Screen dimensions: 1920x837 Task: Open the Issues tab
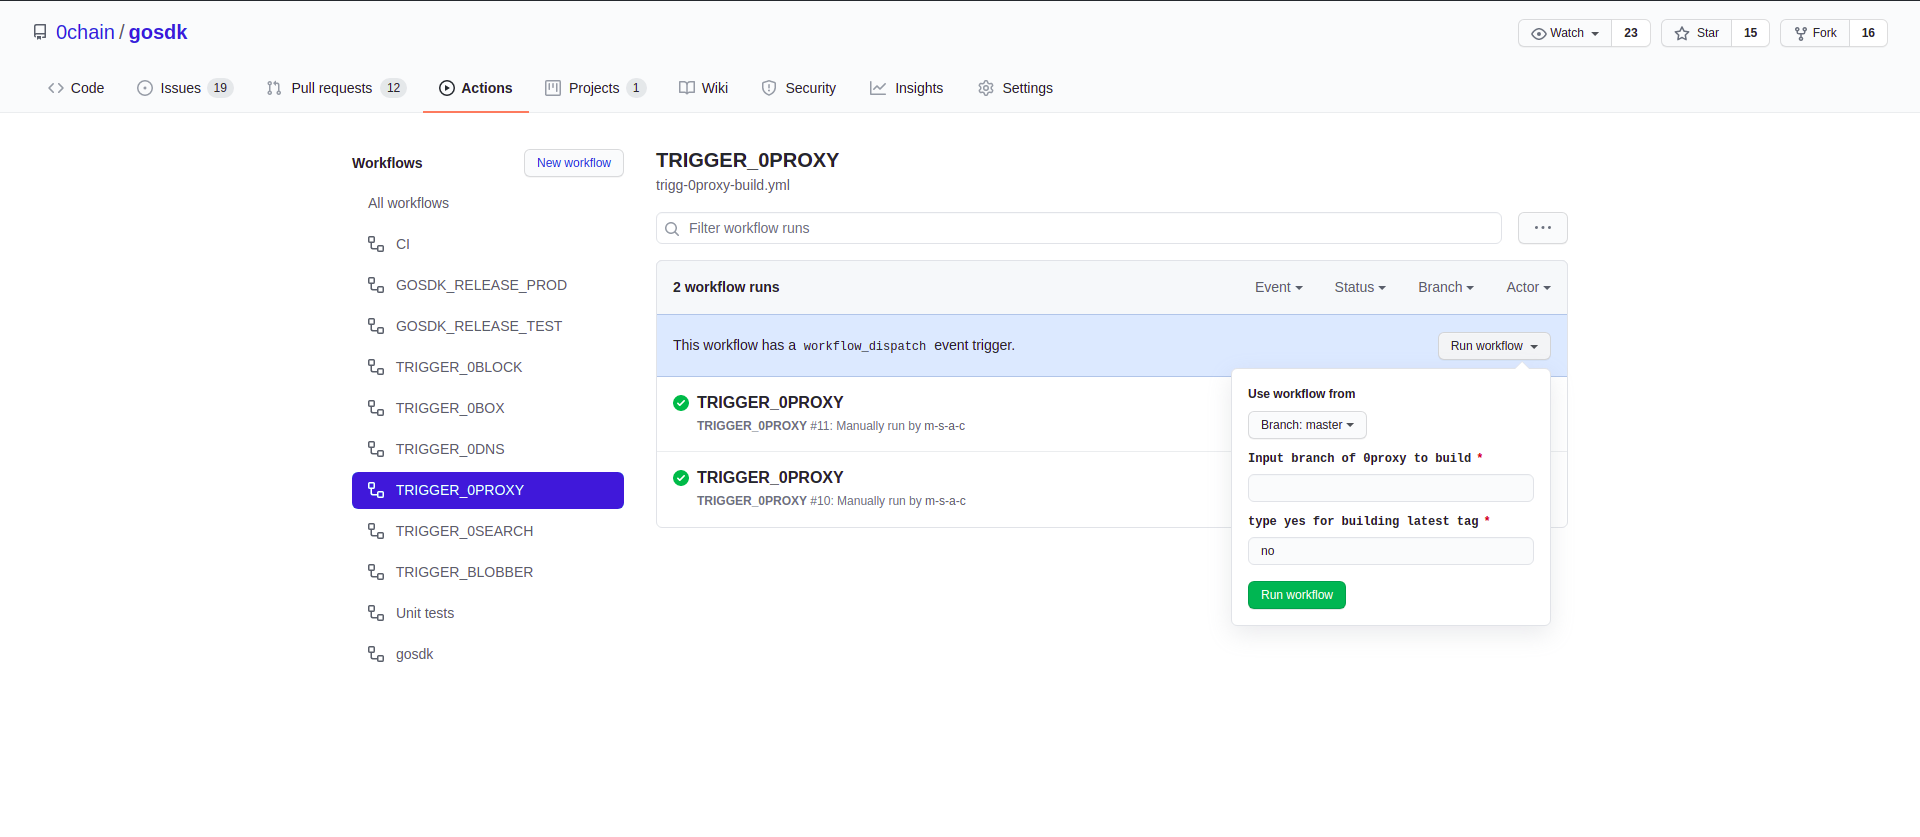[185, 88]
